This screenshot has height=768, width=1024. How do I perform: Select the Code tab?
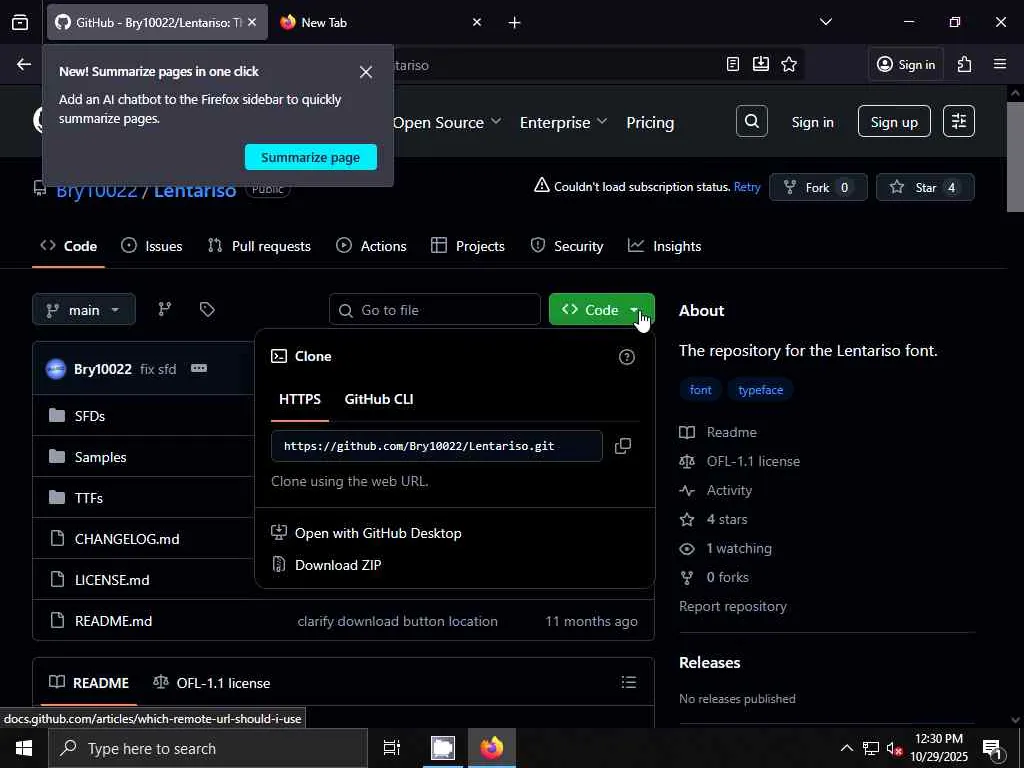(69, 246)
